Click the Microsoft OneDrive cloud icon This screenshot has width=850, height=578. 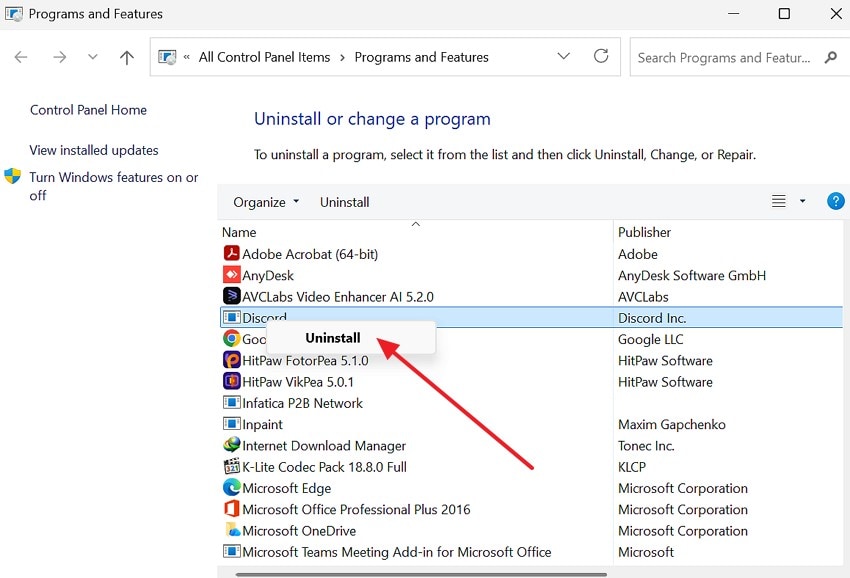(x=230, y=530)
